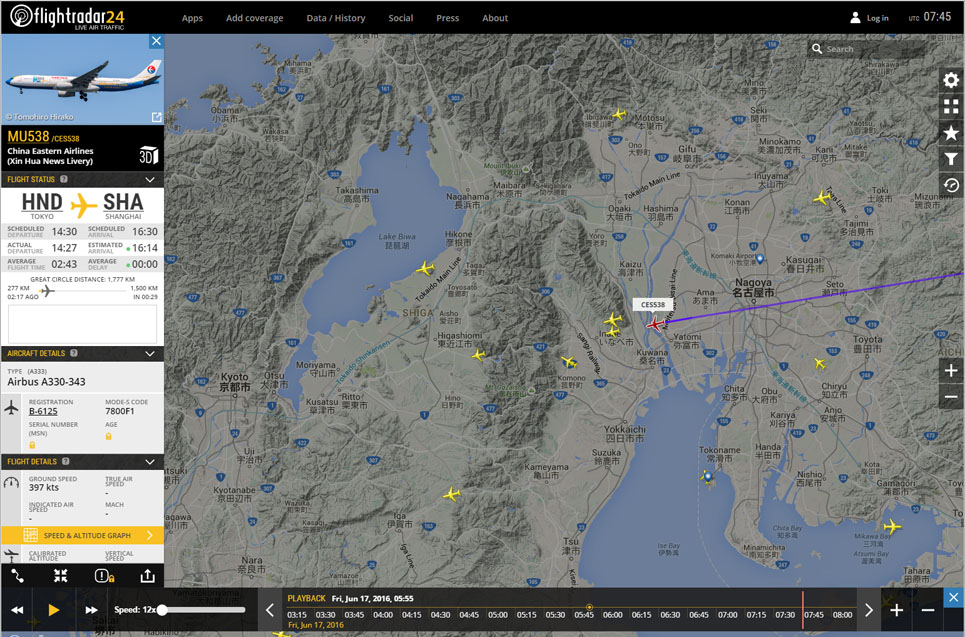
Task: Open the Data / History menu
Action: (336, 18)
